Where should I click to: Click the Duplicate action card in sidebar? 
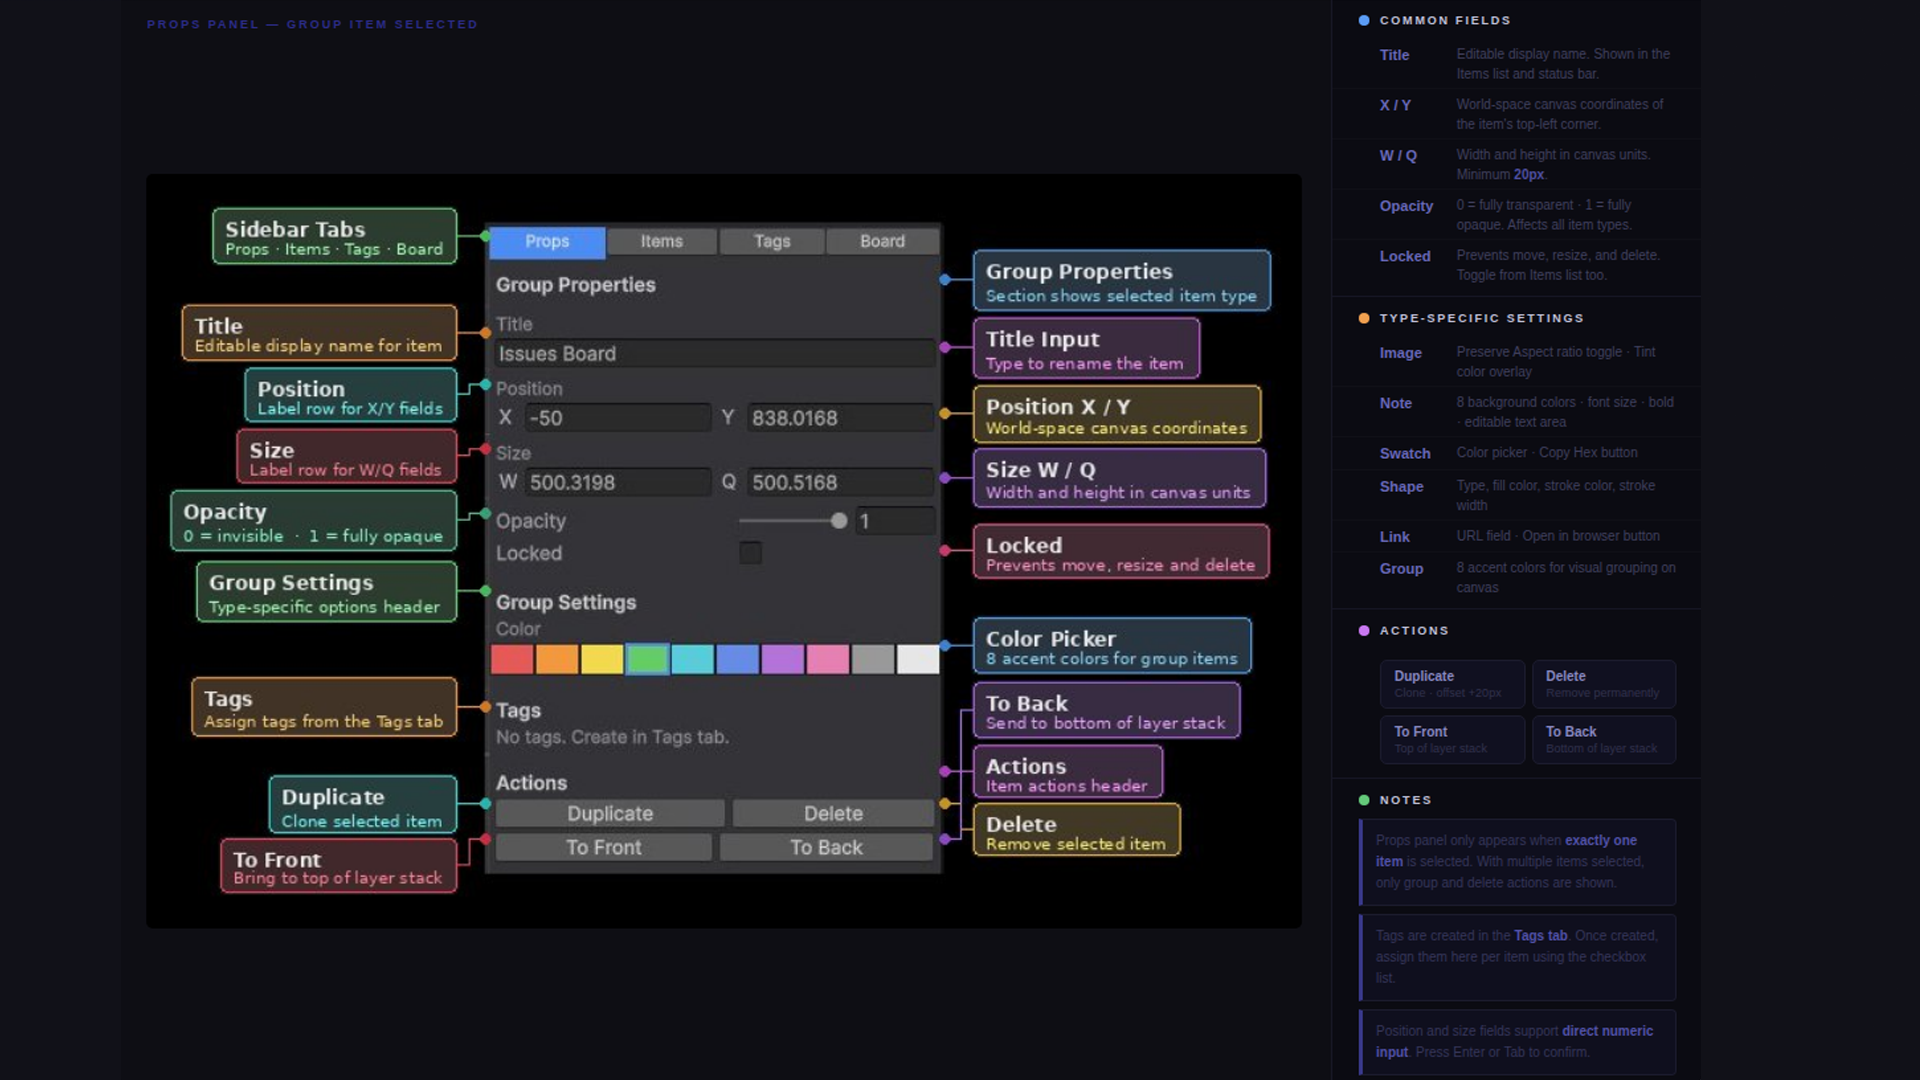(1452, 684)
